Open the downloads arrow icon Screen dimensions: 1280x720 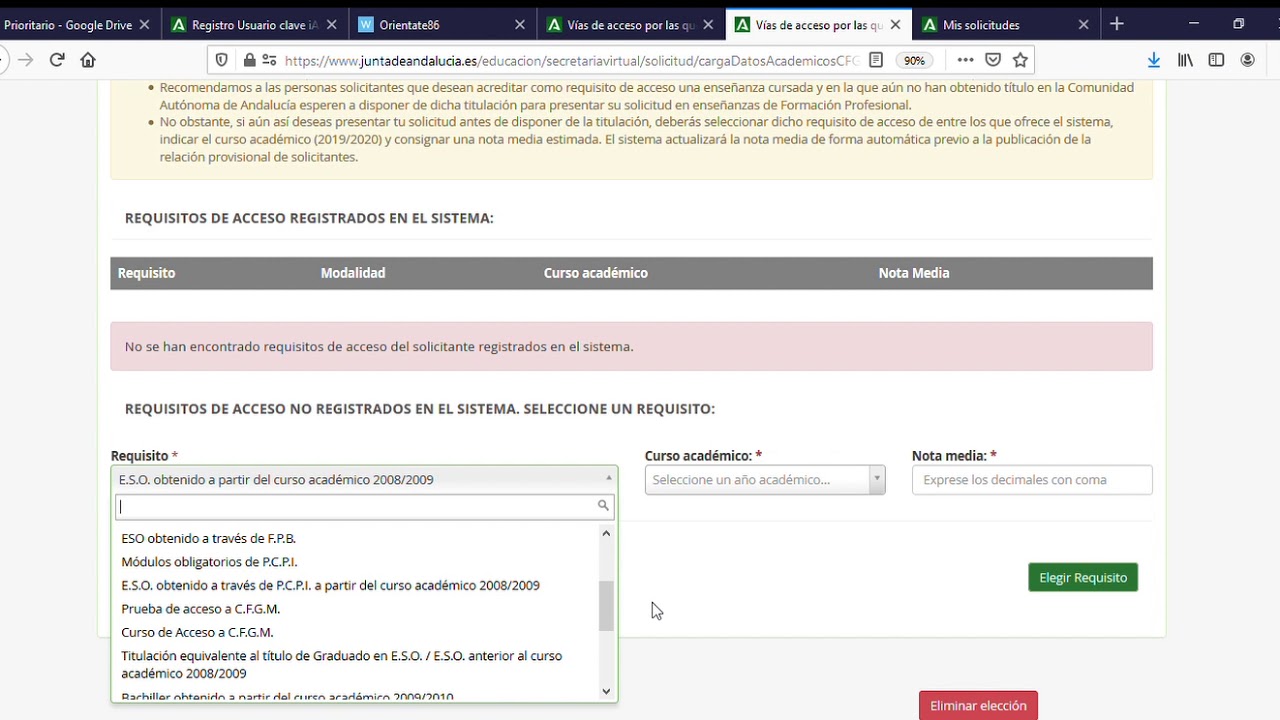tap(1153, 60)
